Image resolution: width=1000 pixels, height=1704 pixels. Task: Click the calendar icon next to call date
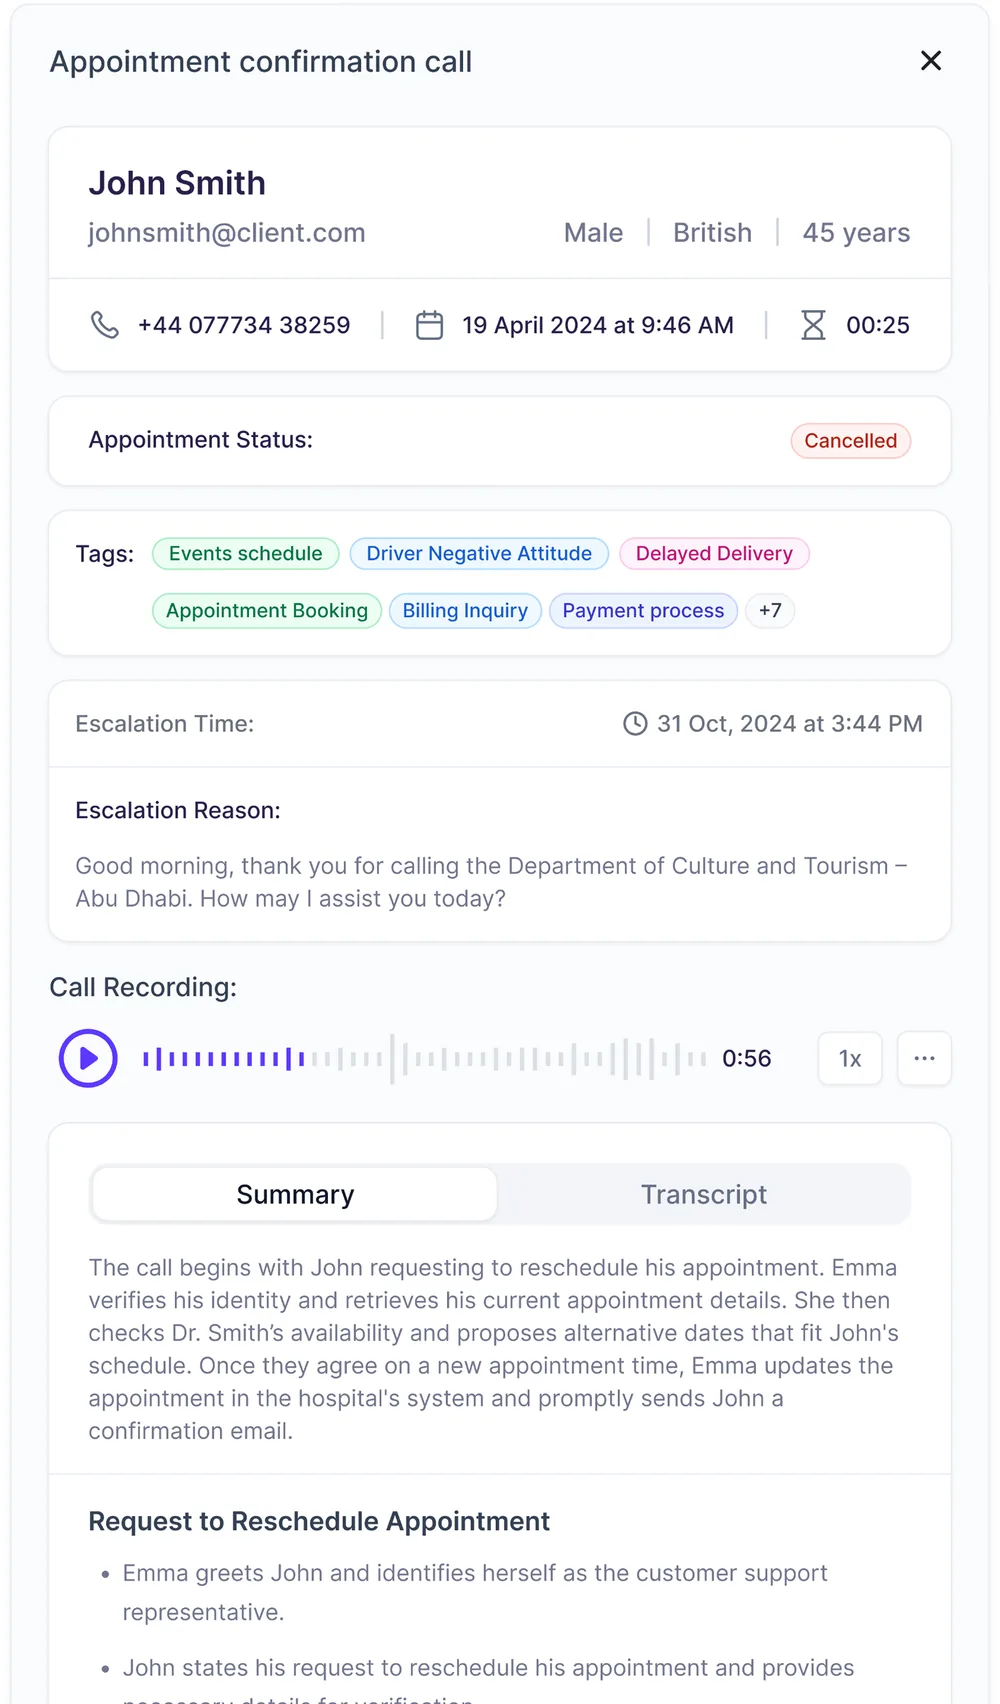429,325
